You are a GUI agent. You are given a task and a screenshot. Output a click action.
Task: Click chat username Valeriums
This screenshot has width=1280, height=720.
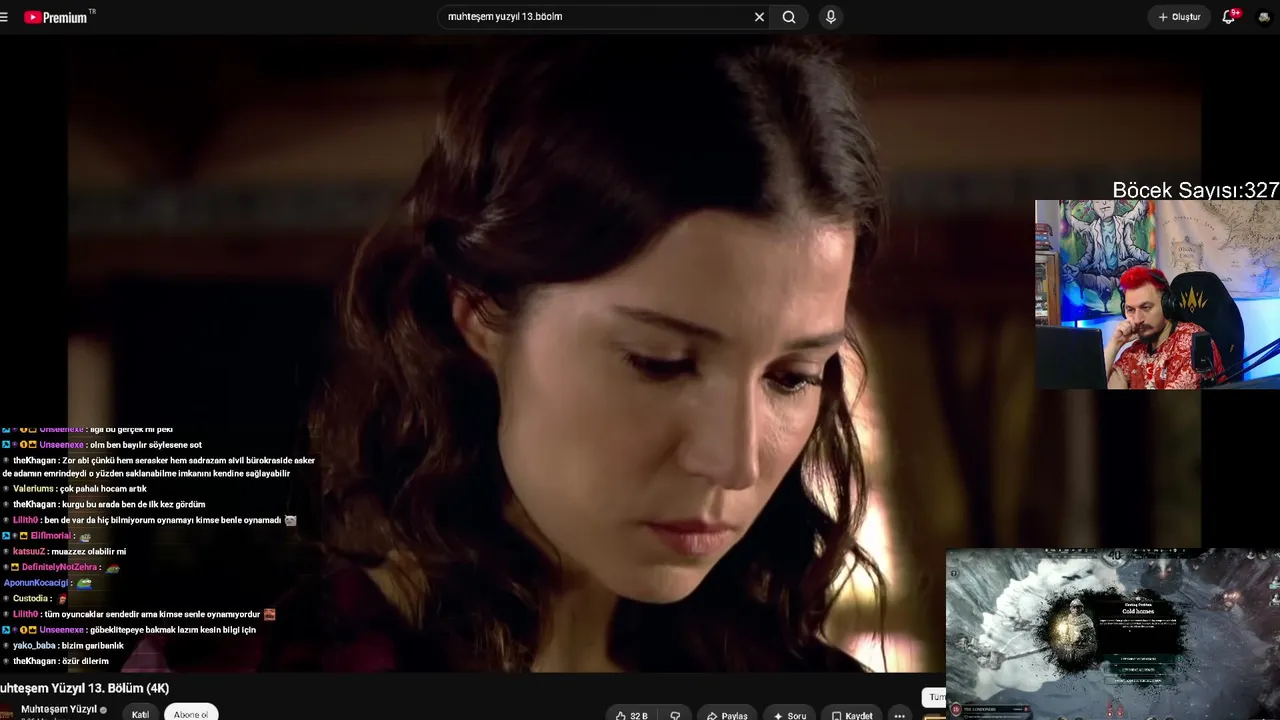point(34,489)
